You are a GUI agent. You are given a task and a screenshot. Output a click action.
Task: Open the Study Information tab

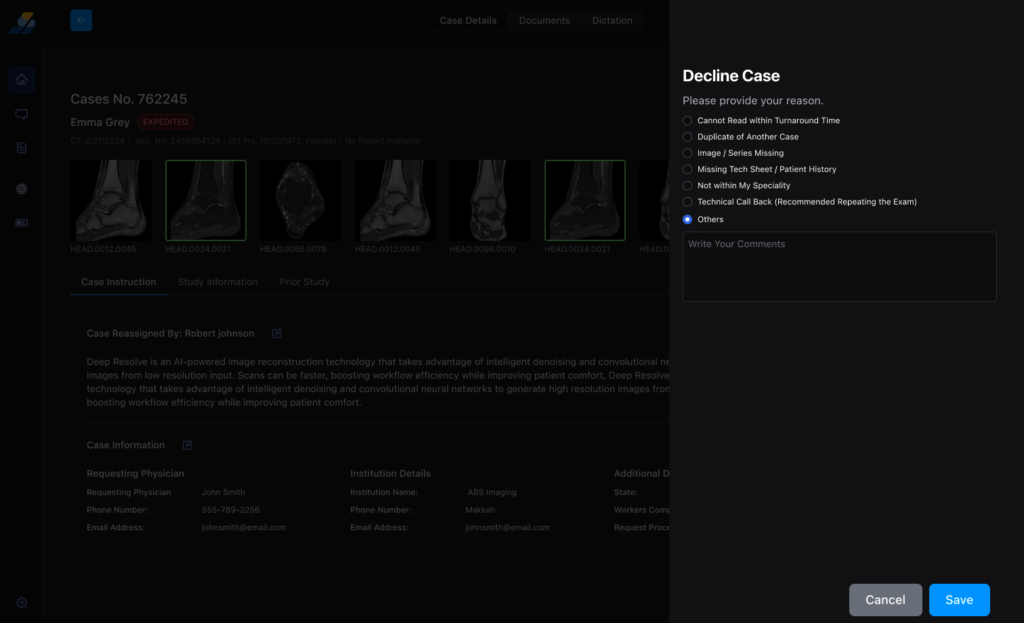coord(217,282)
